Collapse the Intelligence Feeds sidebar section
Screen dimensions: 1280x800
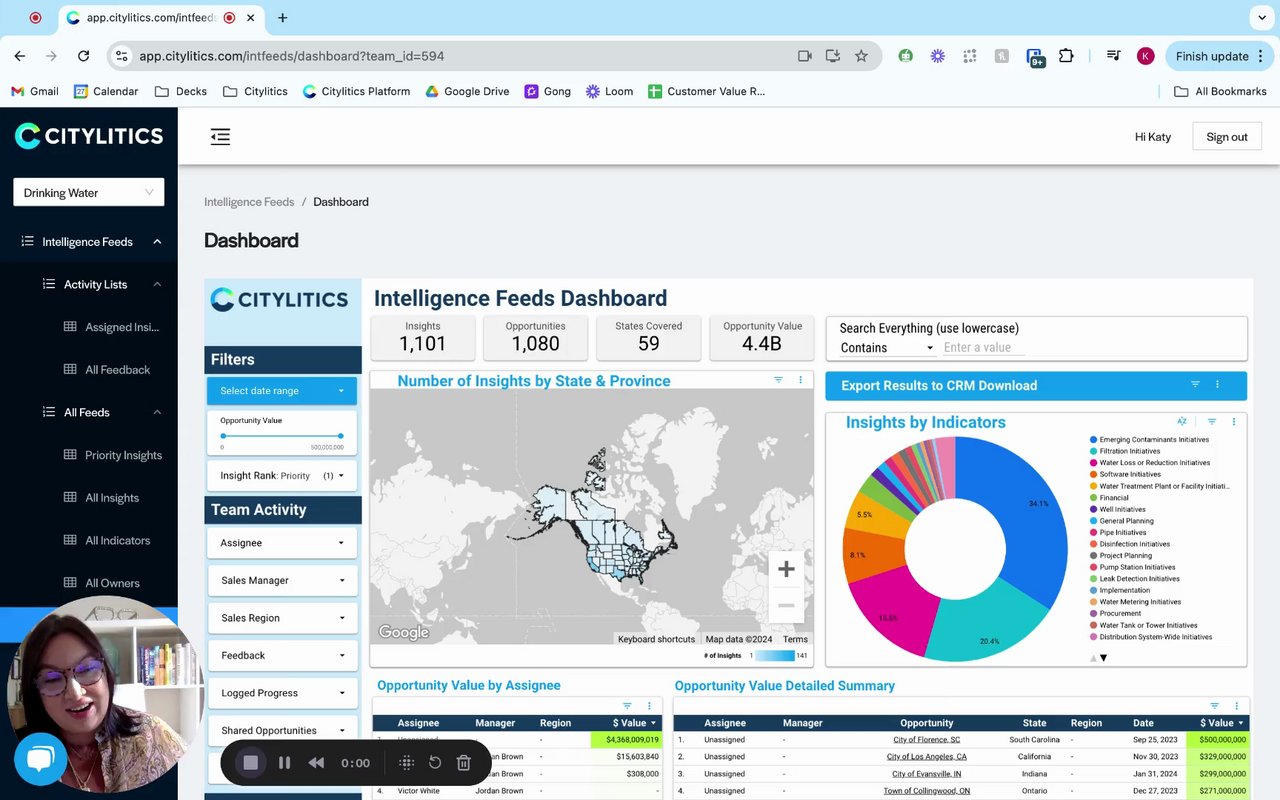coord(157,242)
